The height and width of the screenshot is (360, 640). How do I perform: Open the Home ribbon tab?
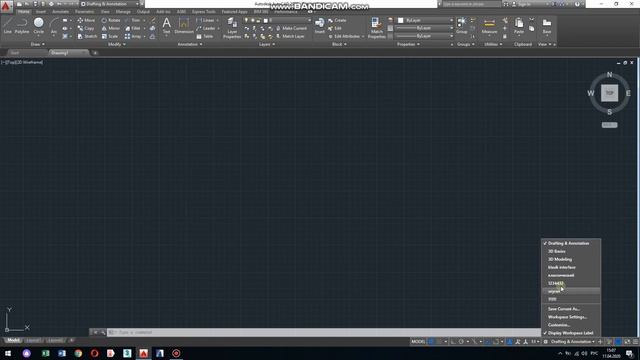pos(24,12)
